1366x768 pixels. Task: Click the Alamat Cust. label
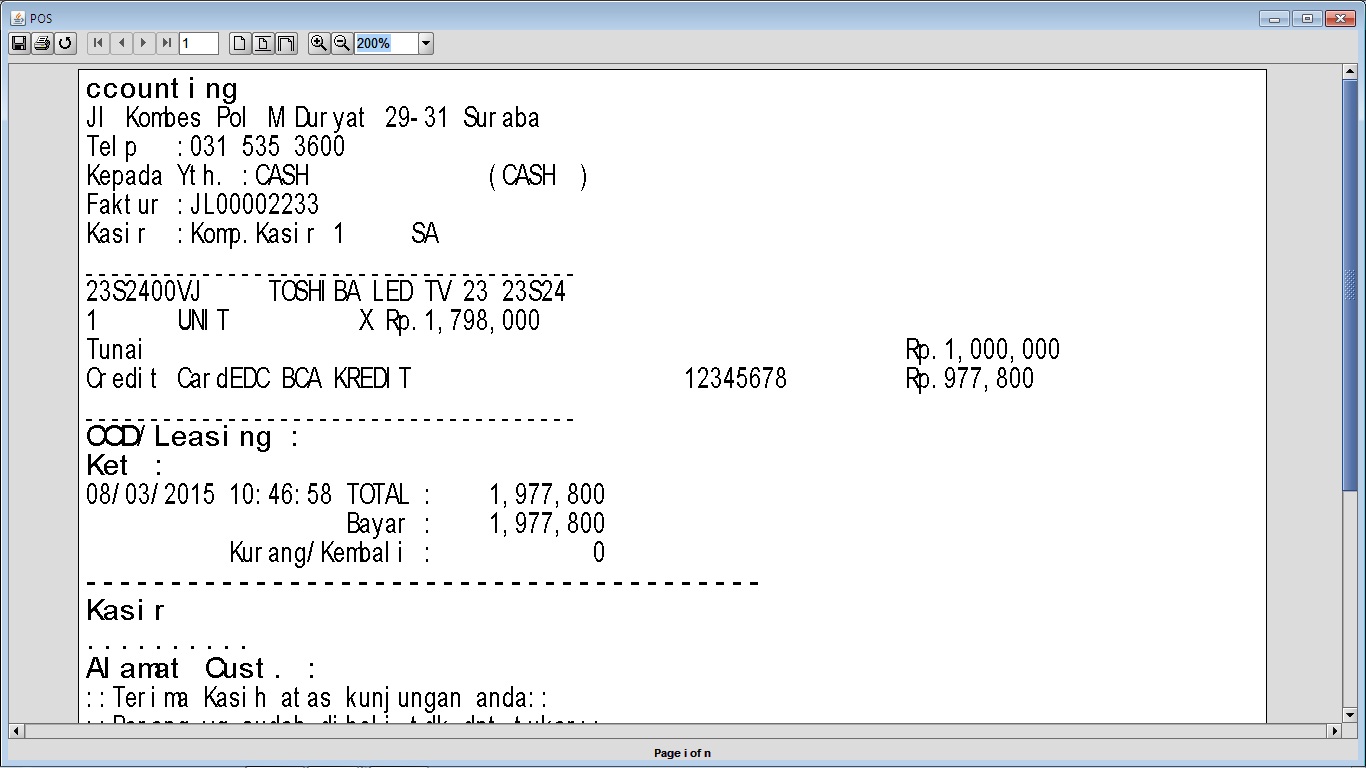coord(201,668)
